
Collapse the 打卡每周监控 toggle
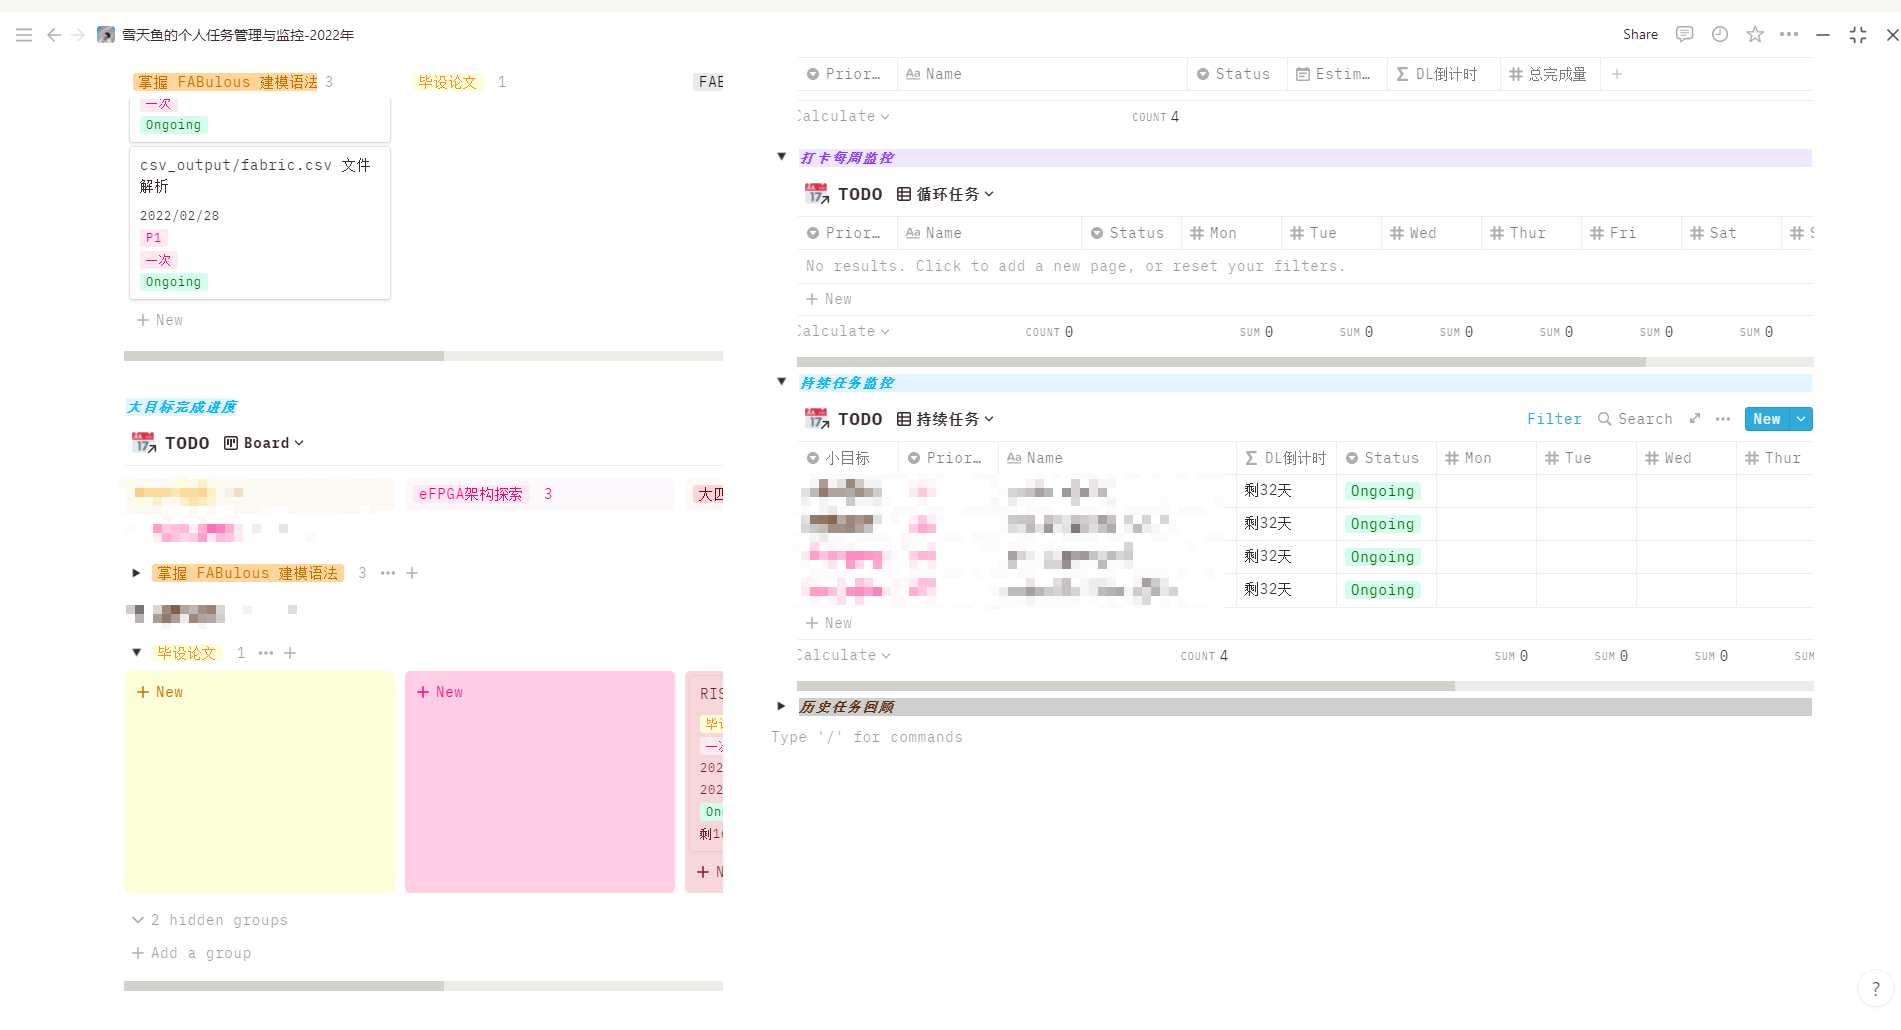point(782,157)
